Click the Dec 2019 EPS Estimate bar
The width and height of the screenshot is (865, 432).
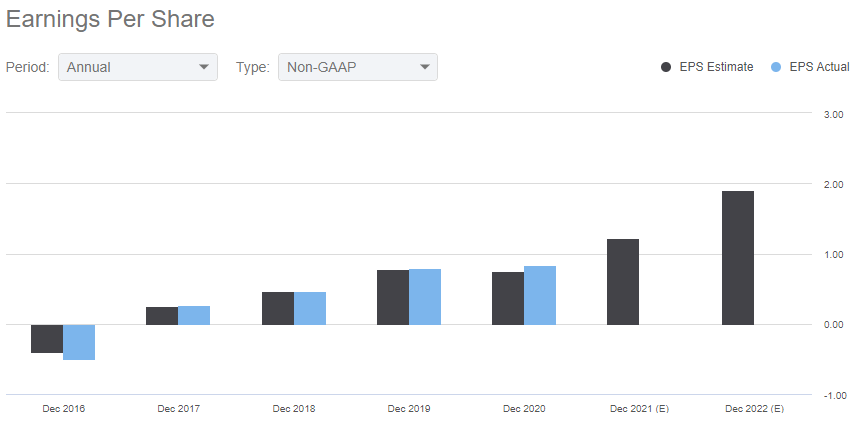[393, 297]
